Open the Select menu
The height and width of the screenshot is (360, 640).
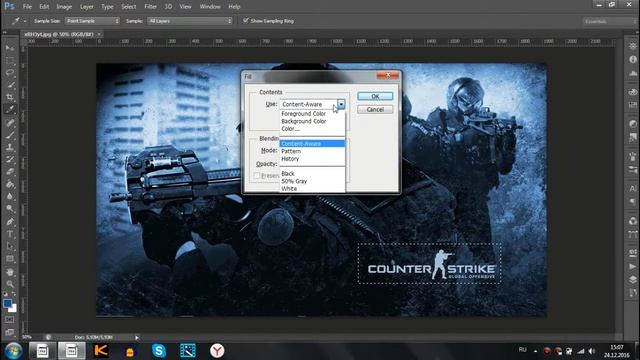[129, 7]
